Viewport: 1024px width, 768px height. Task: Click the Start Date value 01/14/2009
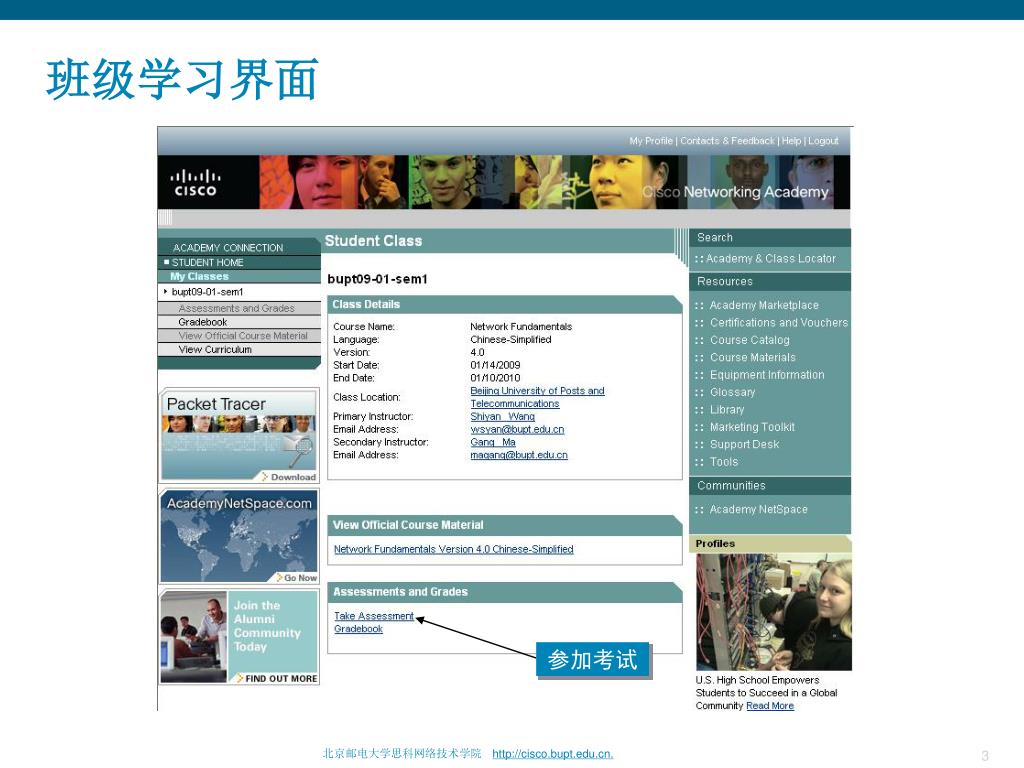tap(495, 365)
